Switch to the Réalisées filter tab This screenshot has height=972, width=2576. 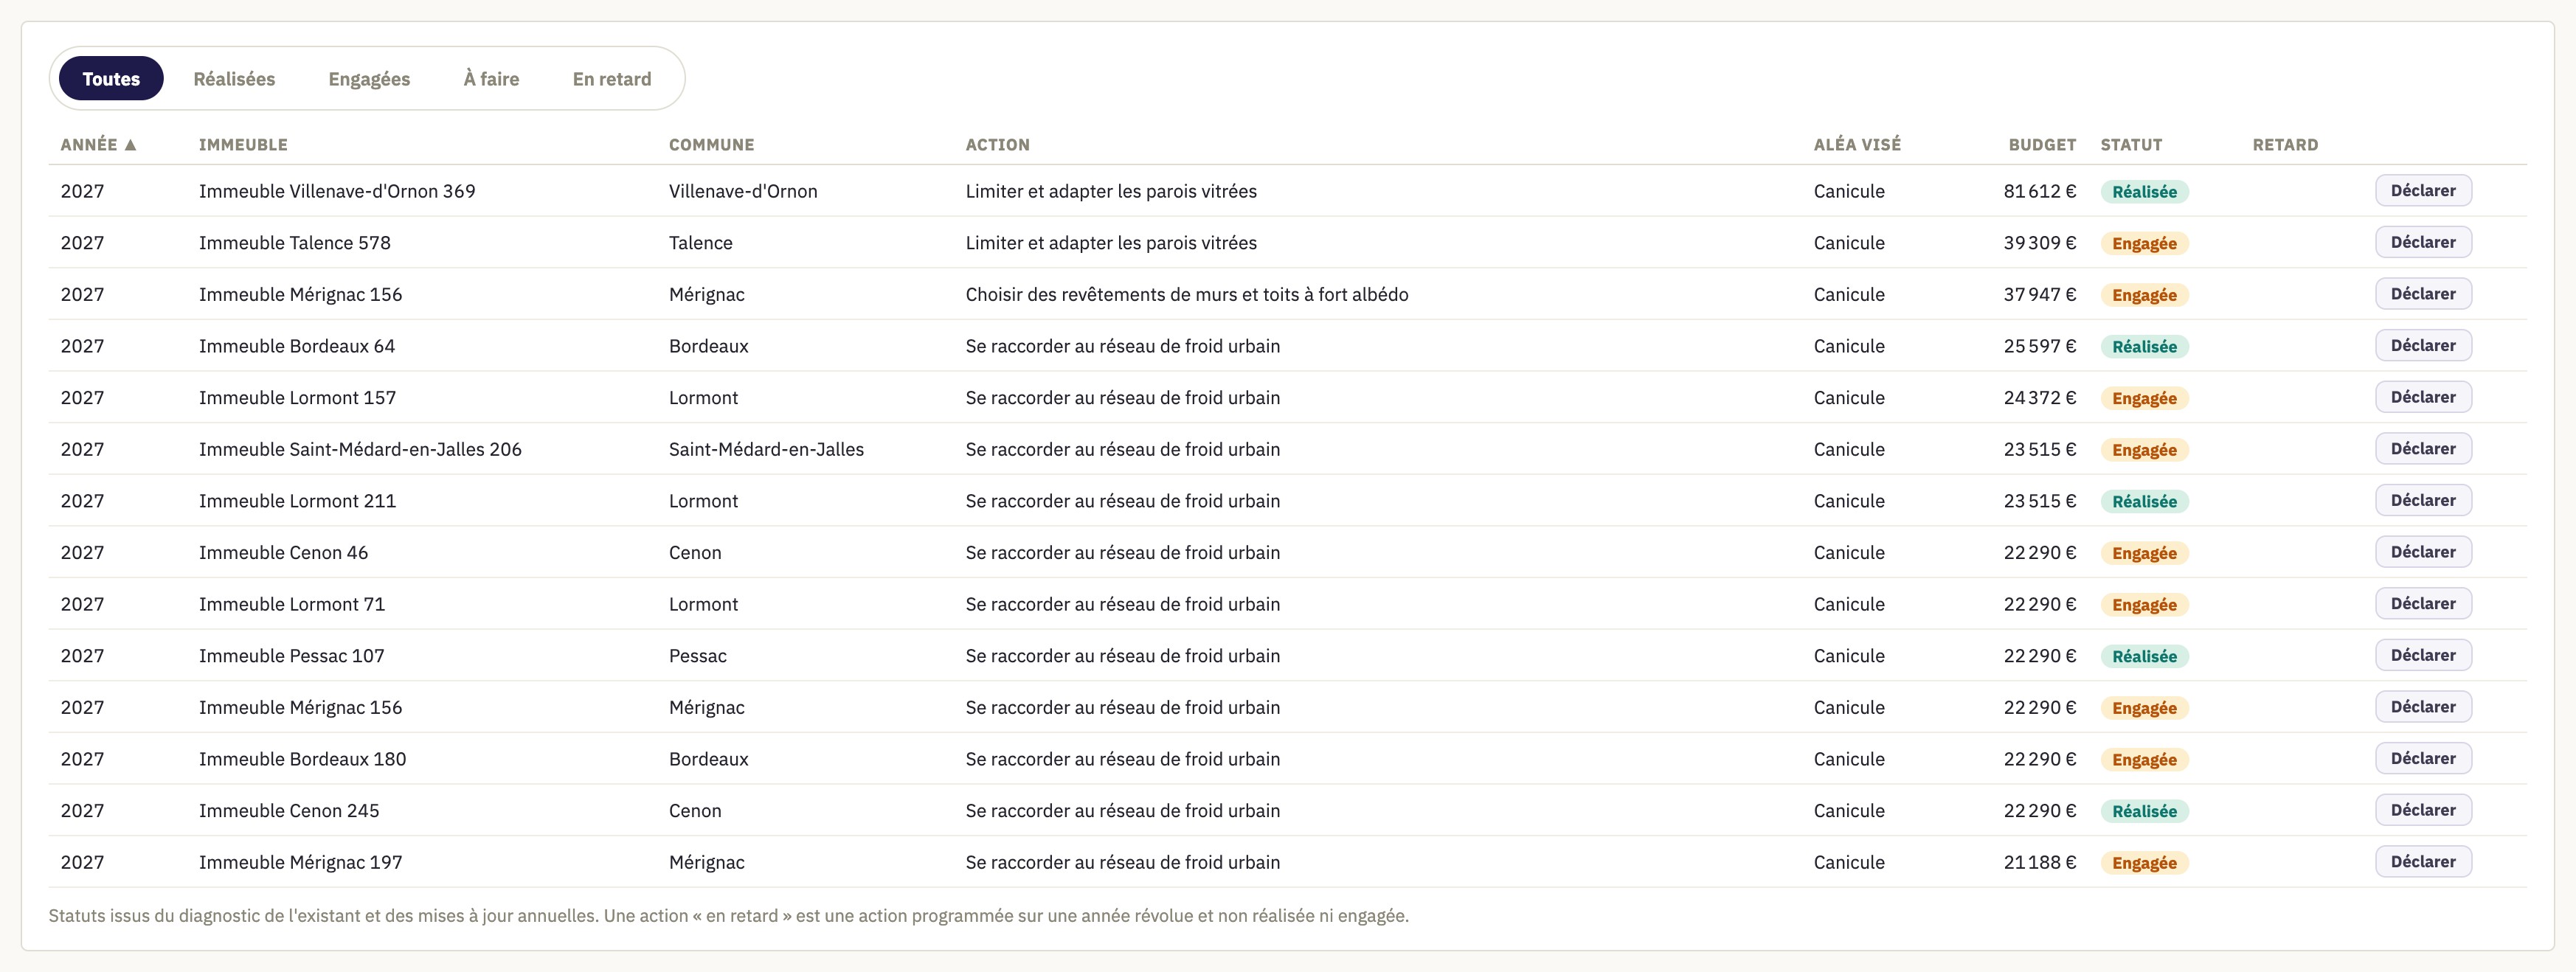[x=234, y=79]
